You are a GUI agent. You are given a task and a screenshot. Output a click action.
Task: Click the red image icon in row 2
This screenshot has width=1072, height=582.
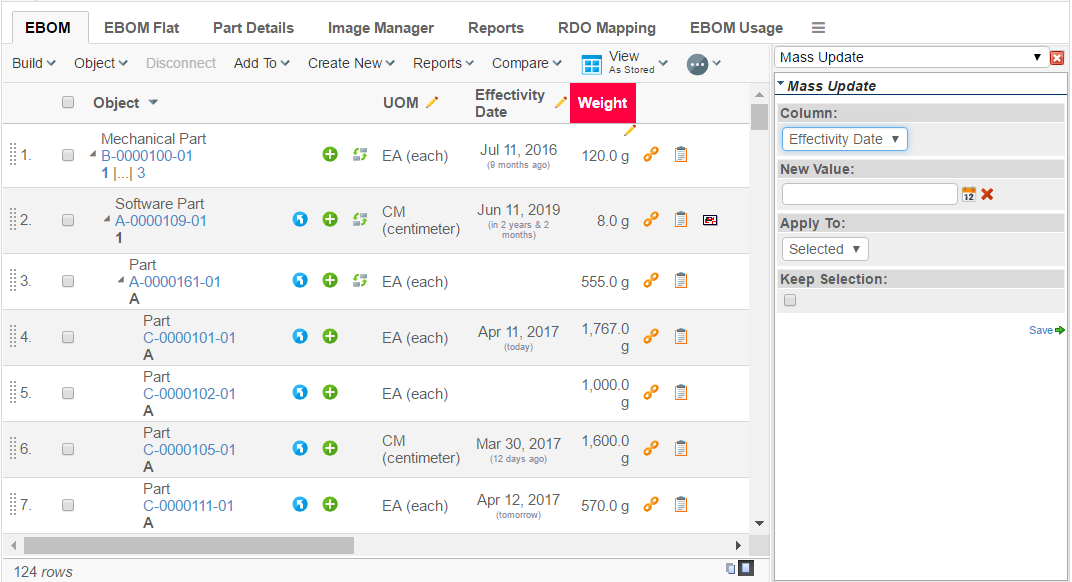point(710,220)
